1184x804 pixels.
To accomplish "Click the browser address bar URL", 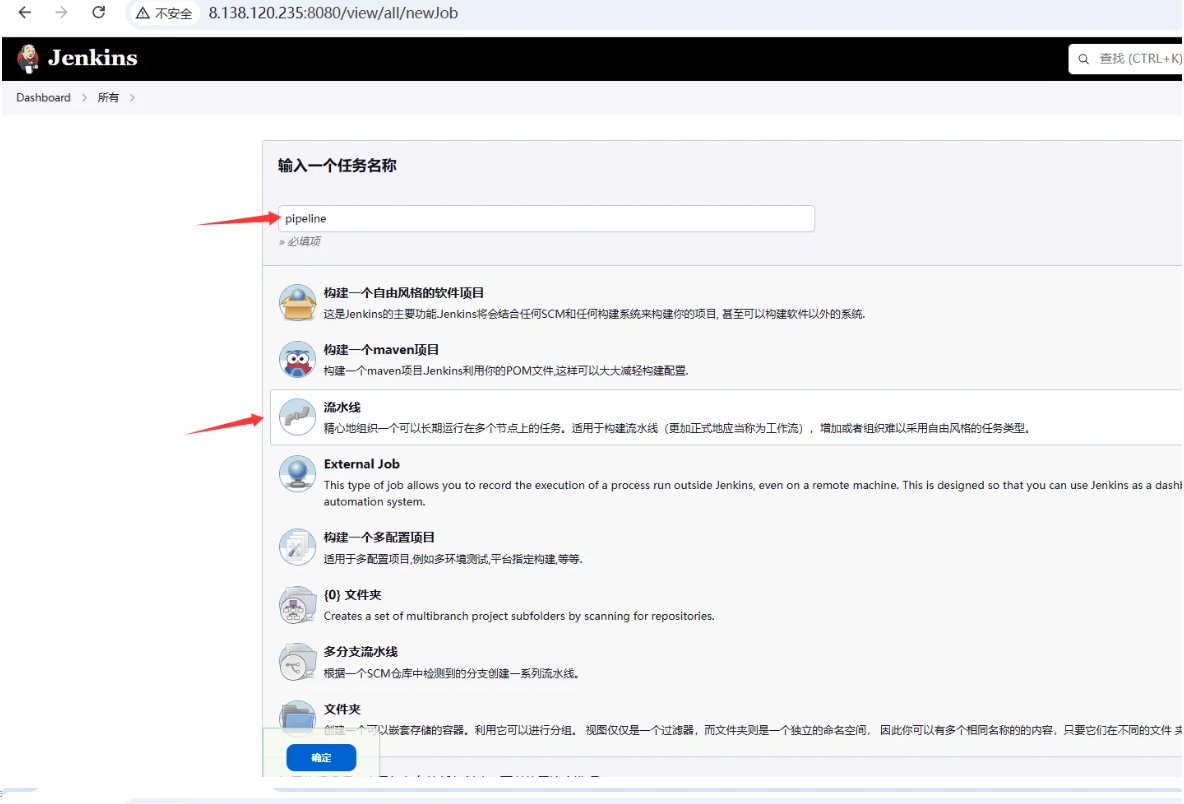I will (333, 13).
